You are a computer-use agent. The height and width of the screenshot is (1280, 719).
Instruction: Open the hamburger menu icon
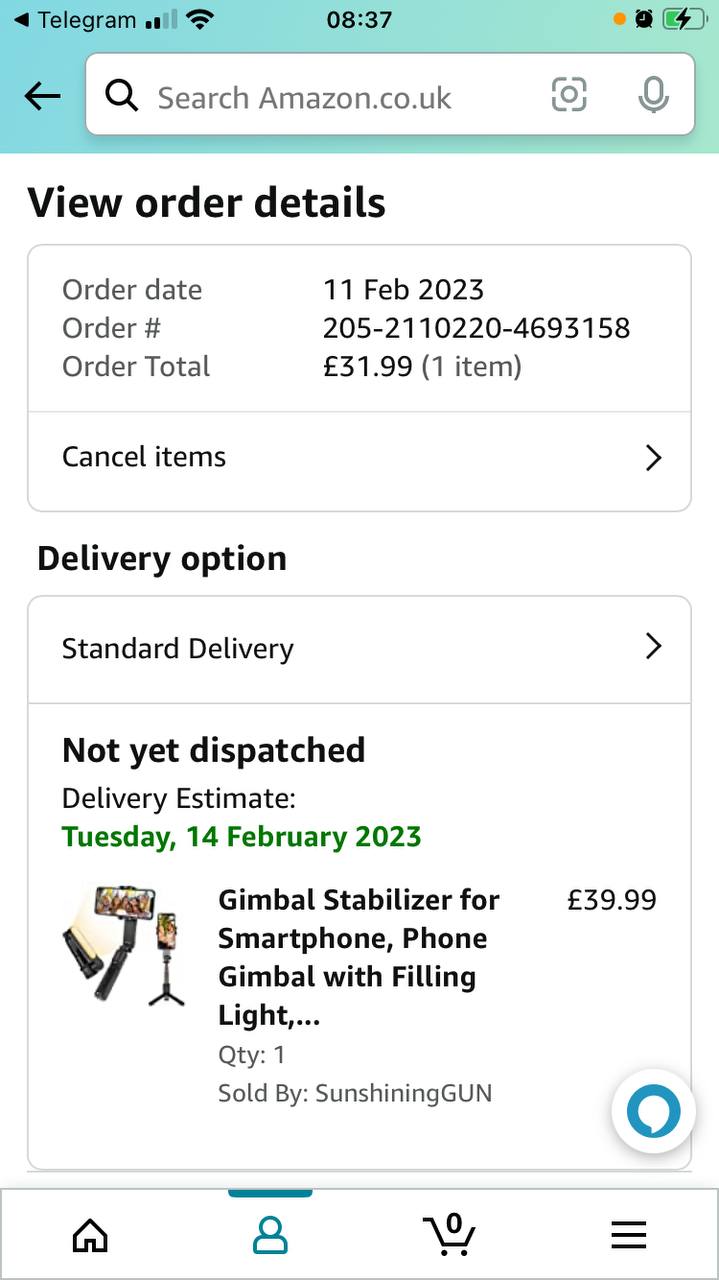[x=629, y=1236]
